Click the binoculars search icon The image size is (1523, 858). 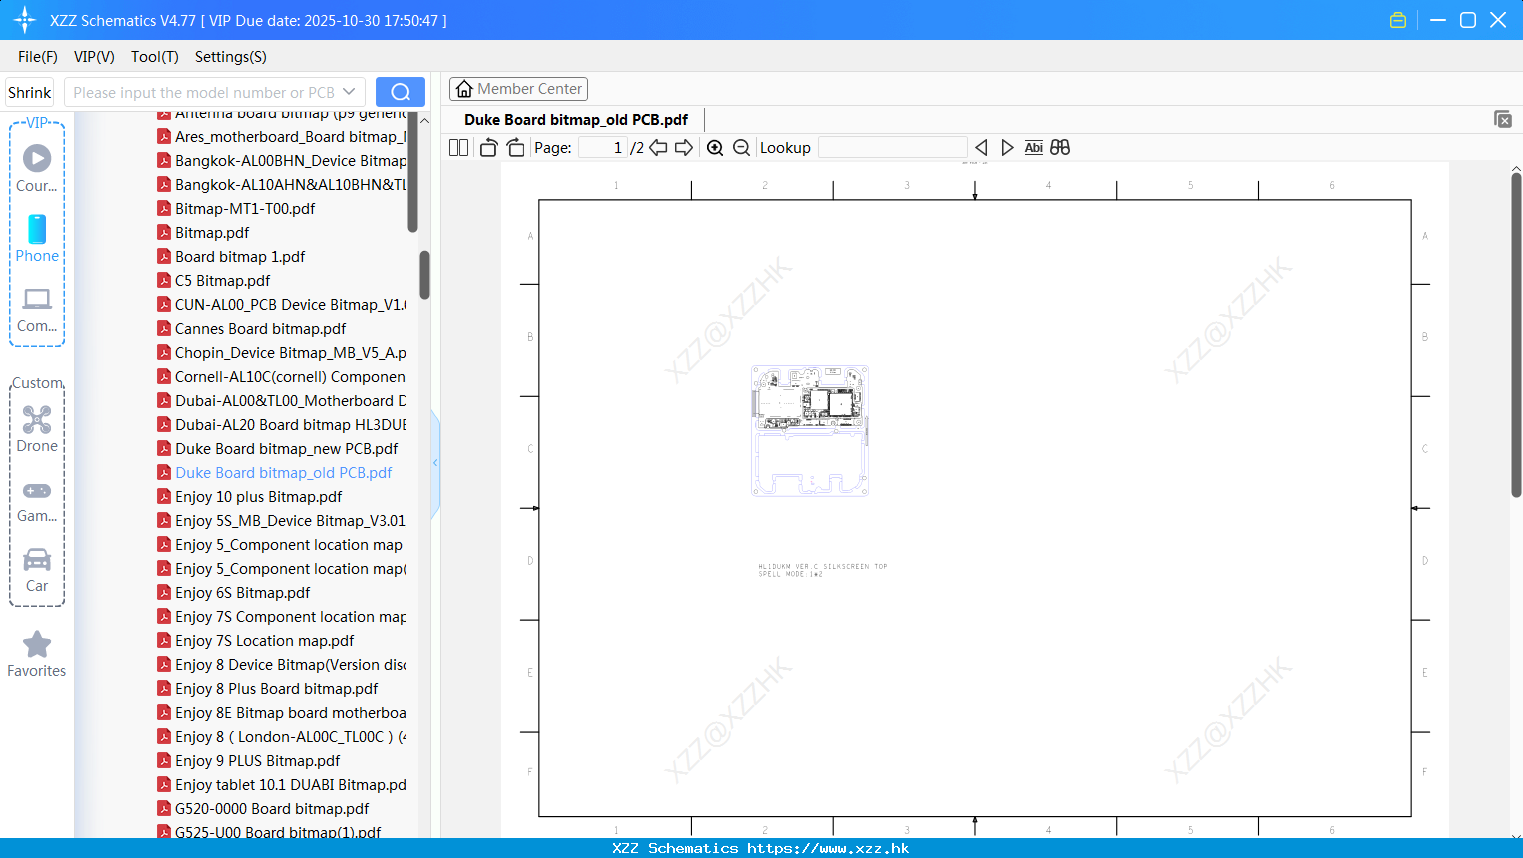tap(1060, 147)
